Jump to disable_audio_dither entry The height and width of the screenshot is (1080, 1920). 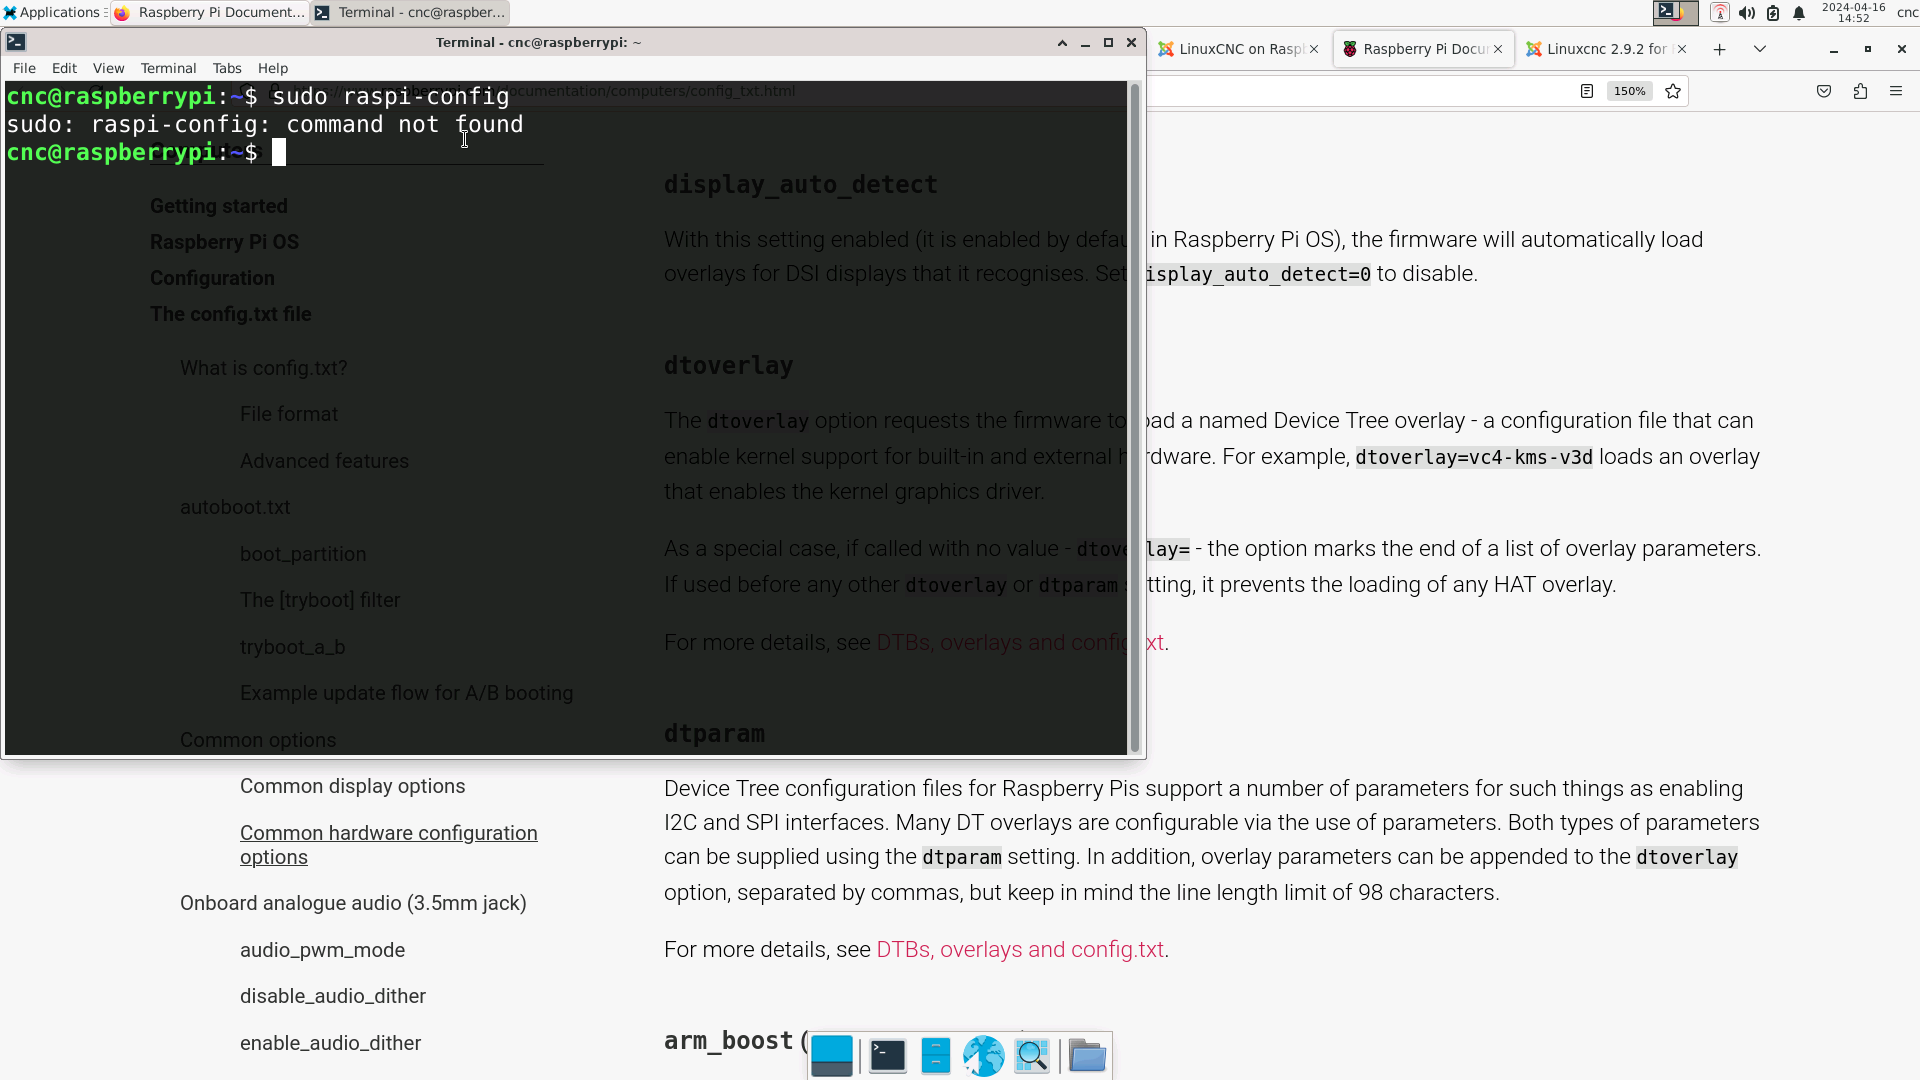[333, 996]
